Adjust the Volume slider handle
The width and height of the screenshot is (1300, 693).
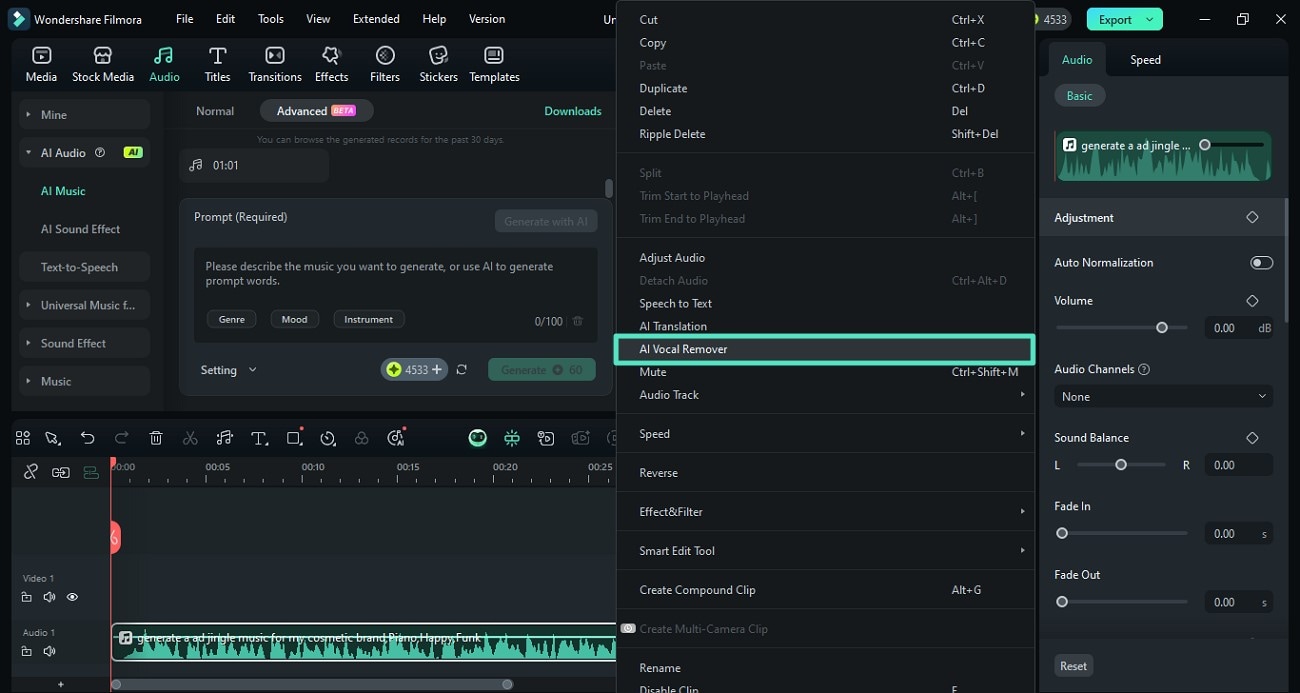tap(1161, 328)
